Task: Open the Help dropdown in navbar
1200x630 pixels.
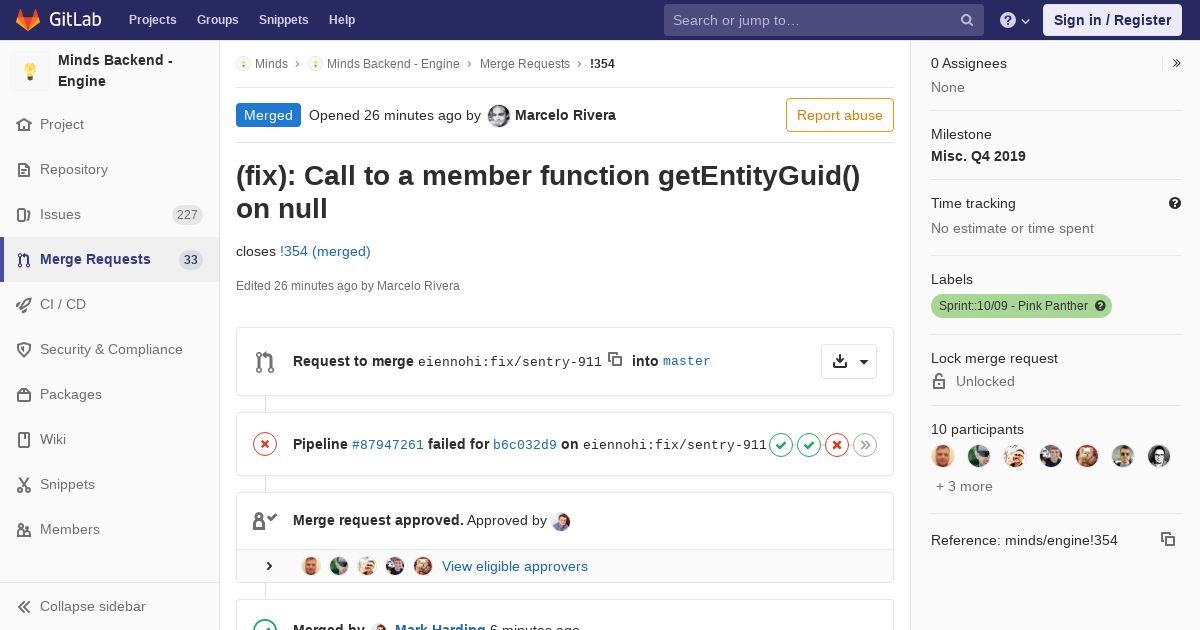Action: (1015, 20)
